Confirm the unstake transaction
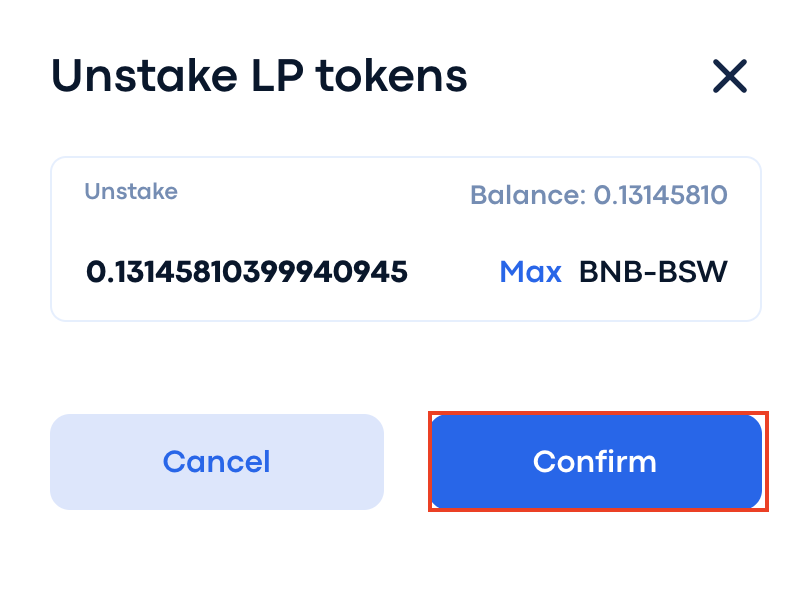The height and width of the screenshot is (610, 808). (596, 461)
